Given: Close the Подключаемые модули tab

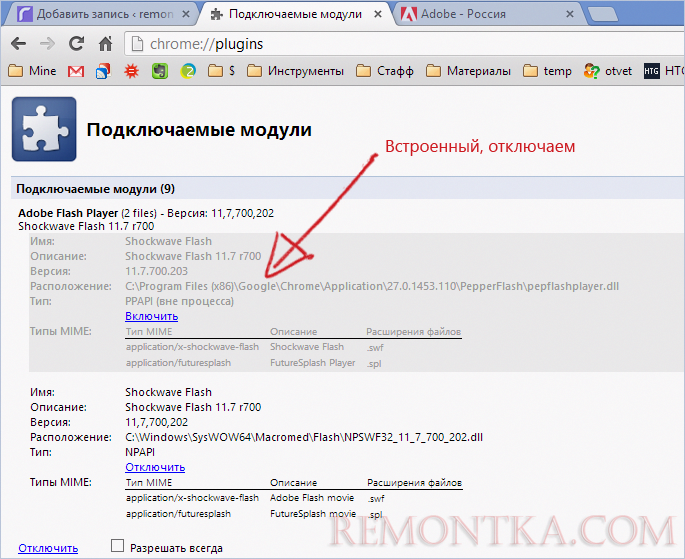Looking at the screenshot, I should point(378,14).
